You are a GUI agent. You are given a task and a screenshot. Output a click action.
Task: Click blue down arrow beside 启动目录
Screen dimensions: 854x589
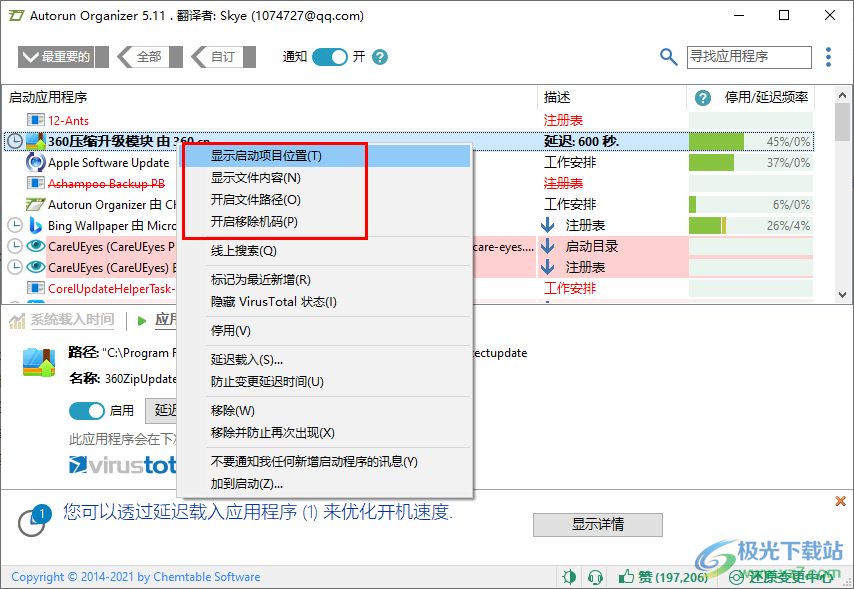(547, 246)
